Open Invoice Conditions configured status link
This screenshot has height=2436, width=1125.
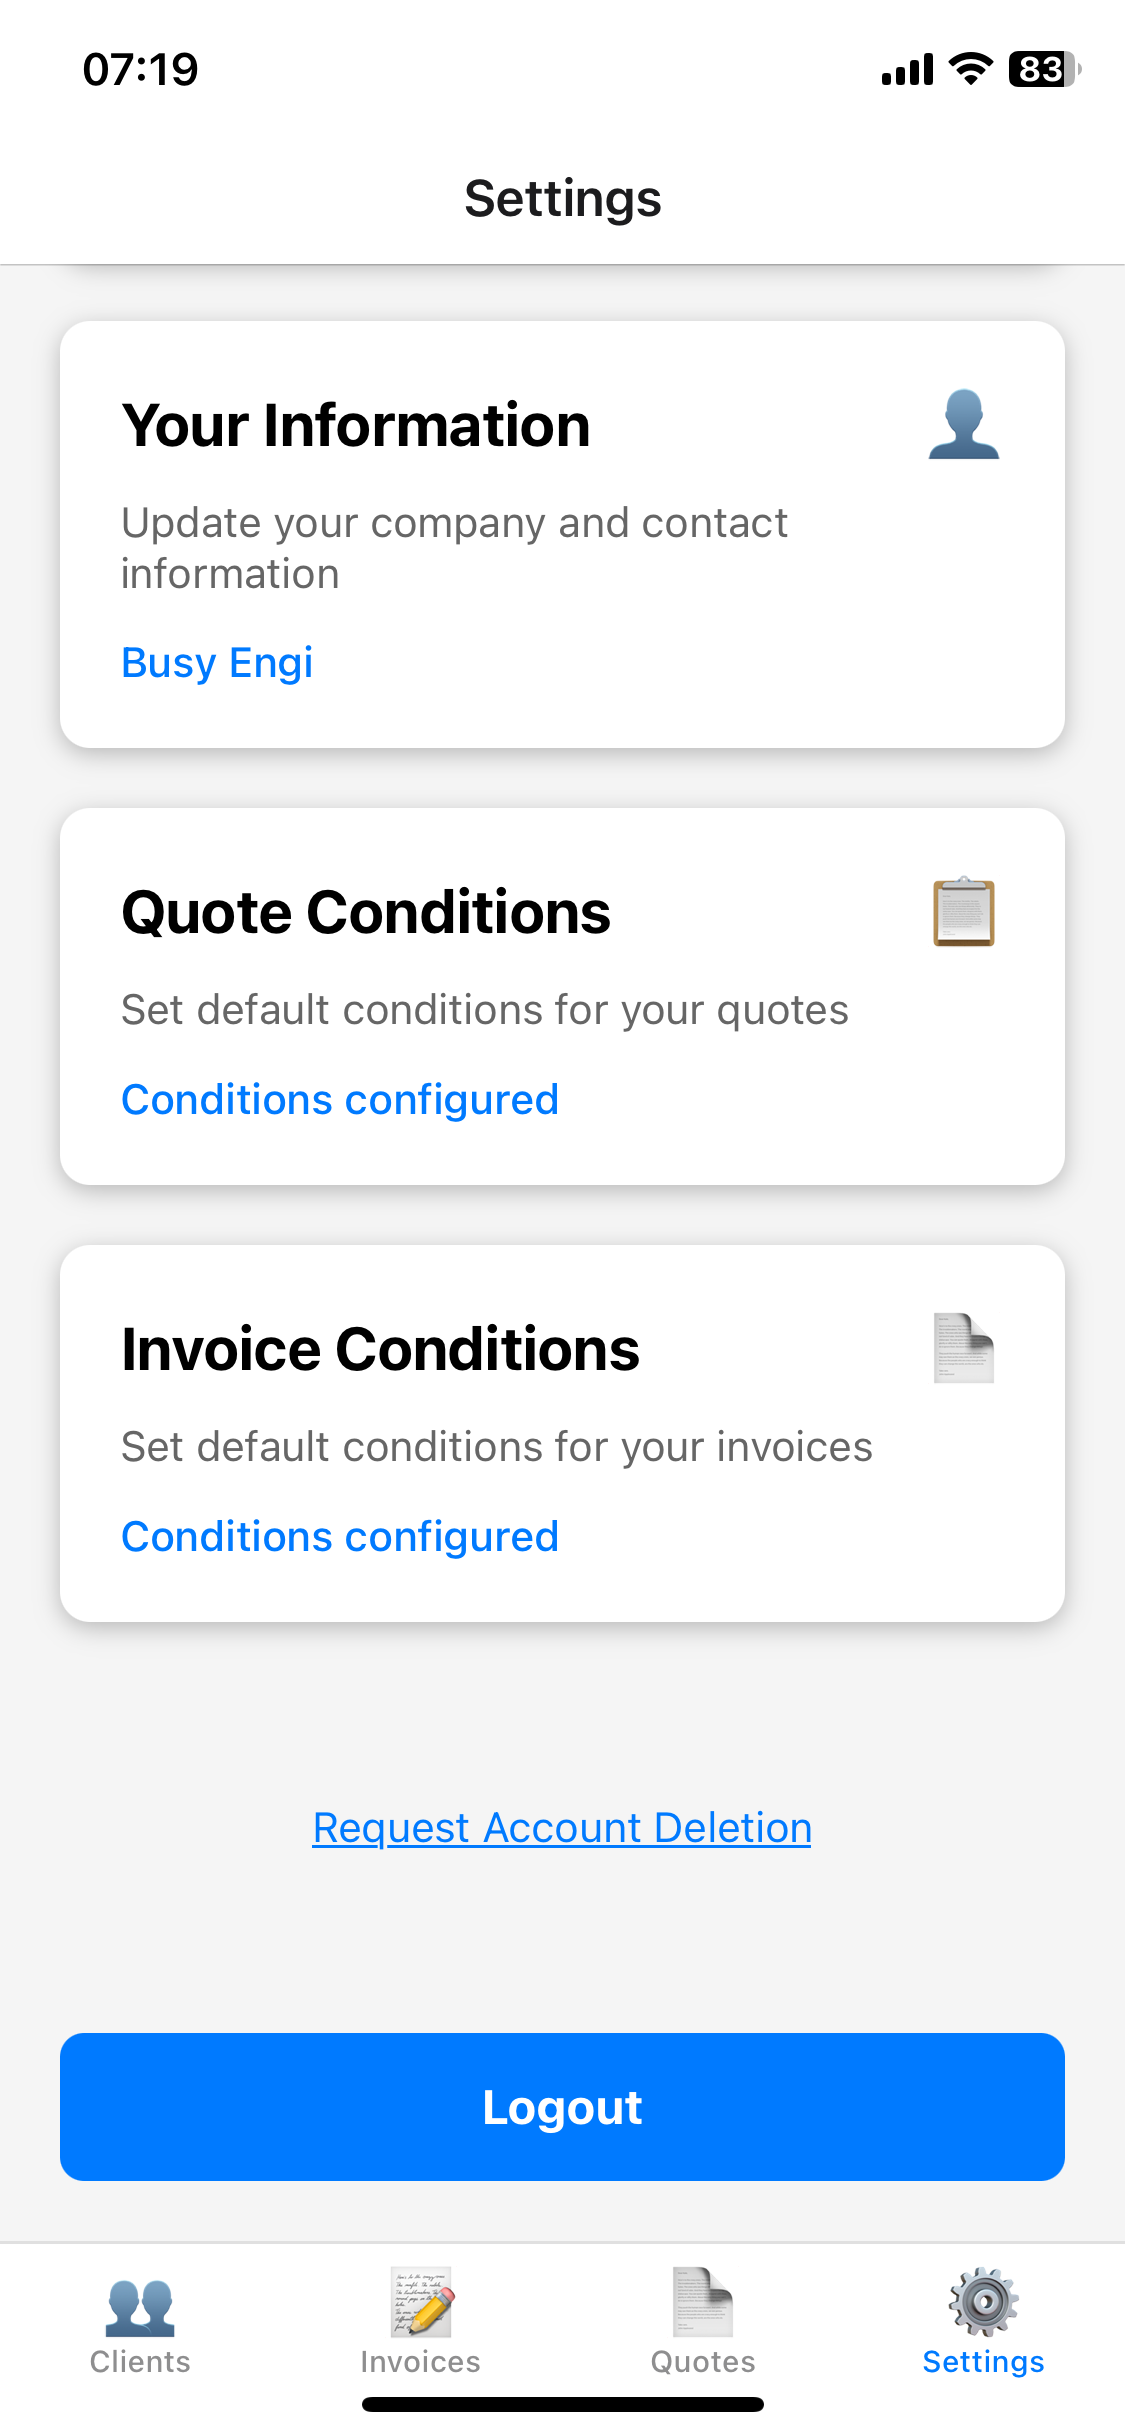click(340, 1537)
